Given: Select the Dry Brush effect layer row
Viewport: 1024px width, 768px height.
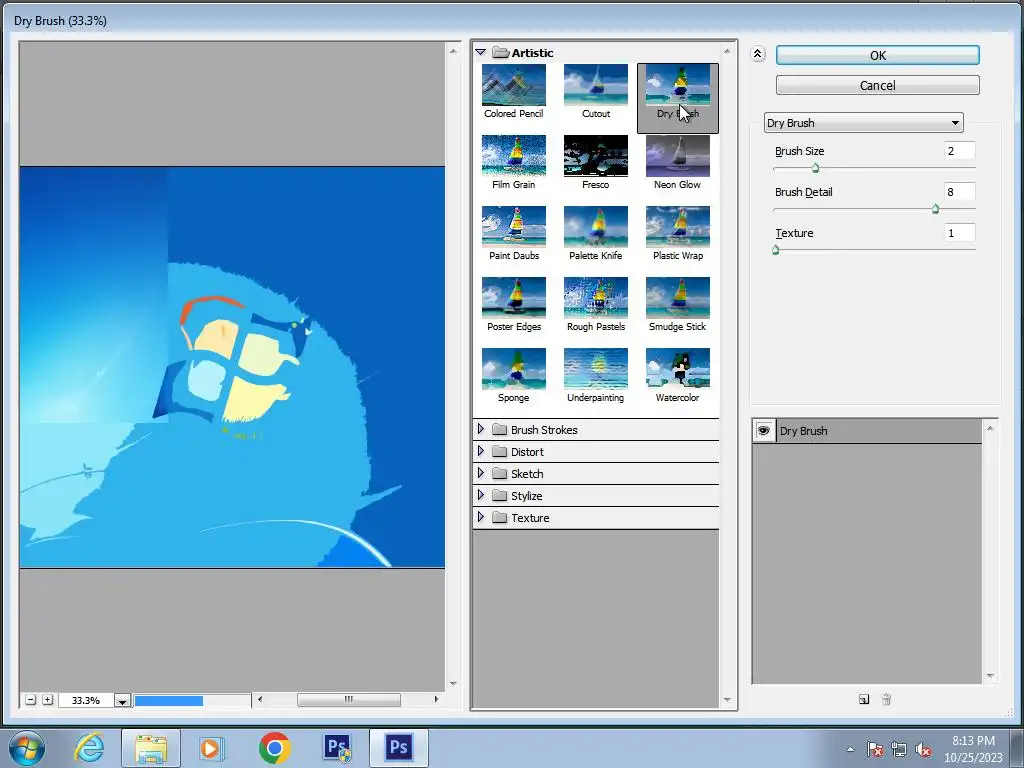Looking at the screenshot, I should pos(867,431).
